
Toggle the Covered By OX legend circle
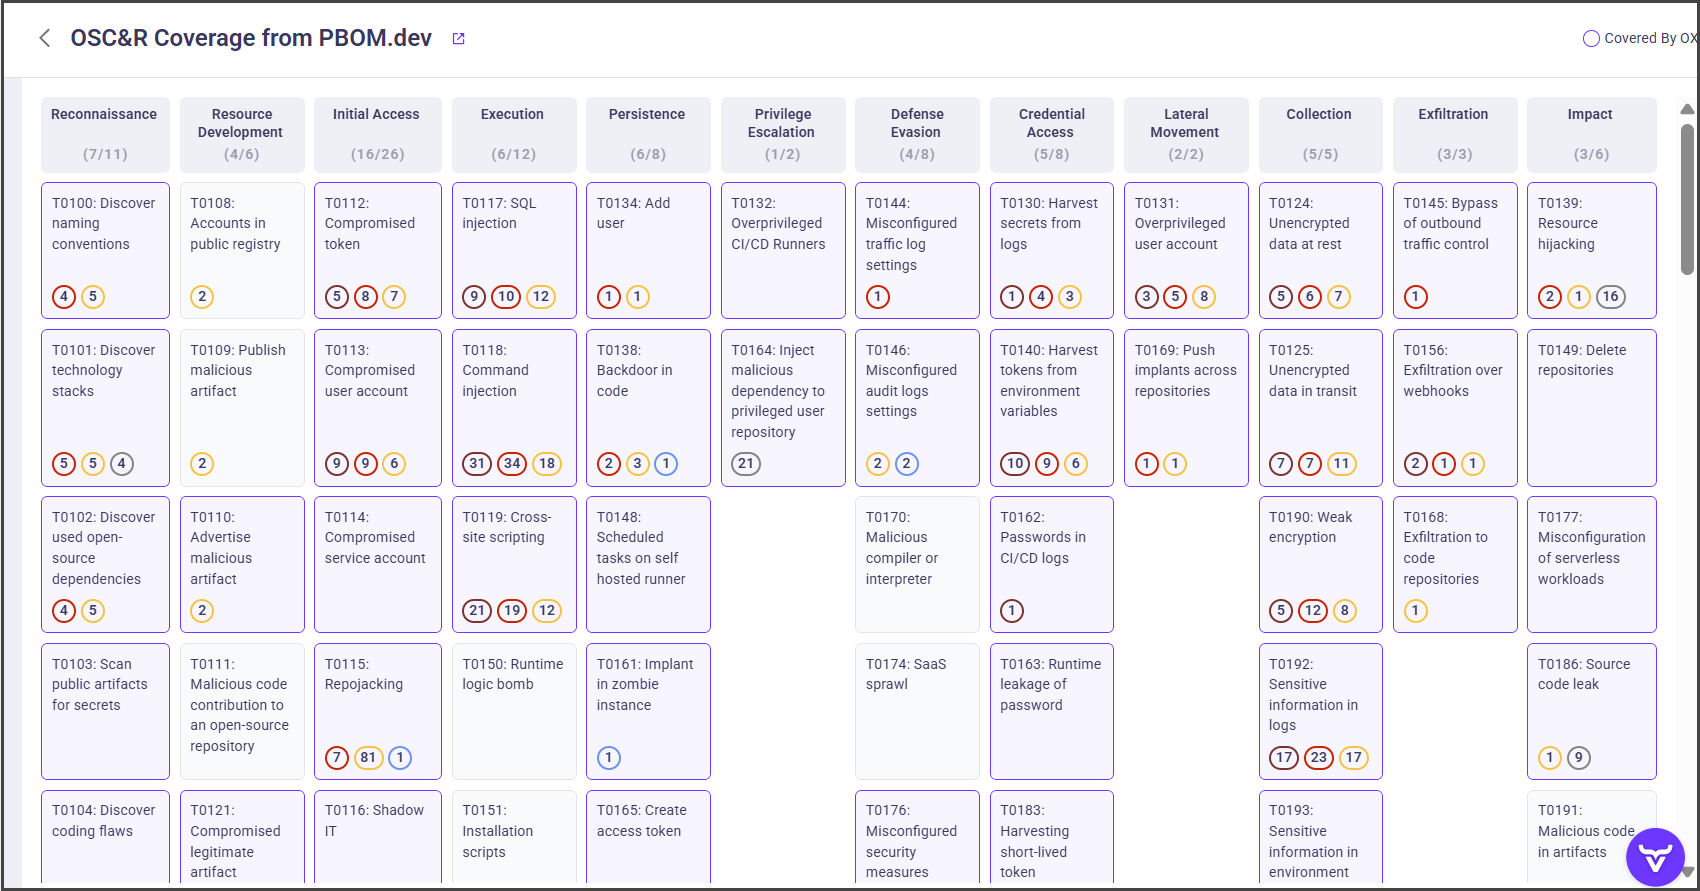pyautogui.click(x=1591, y=39)
